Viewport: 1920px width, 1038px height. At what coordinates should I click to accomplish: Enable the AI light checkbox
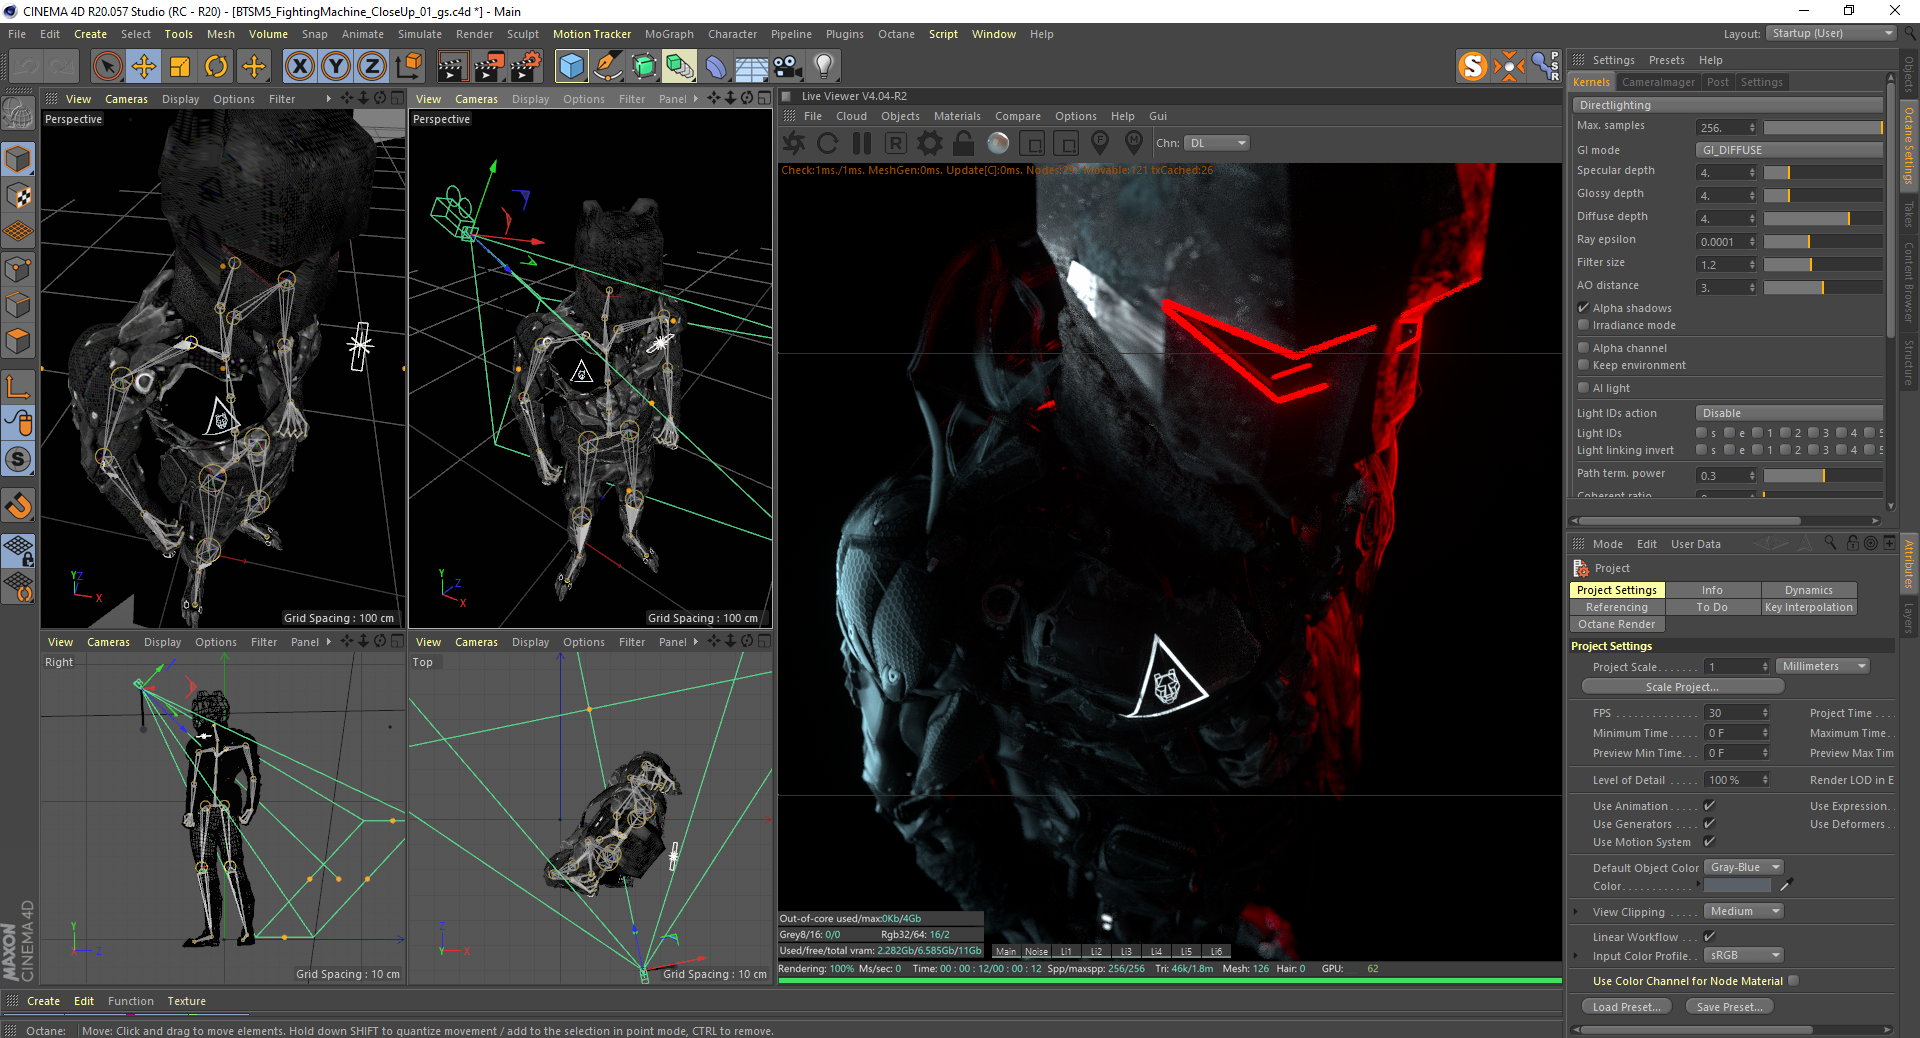coord(1583,388)
